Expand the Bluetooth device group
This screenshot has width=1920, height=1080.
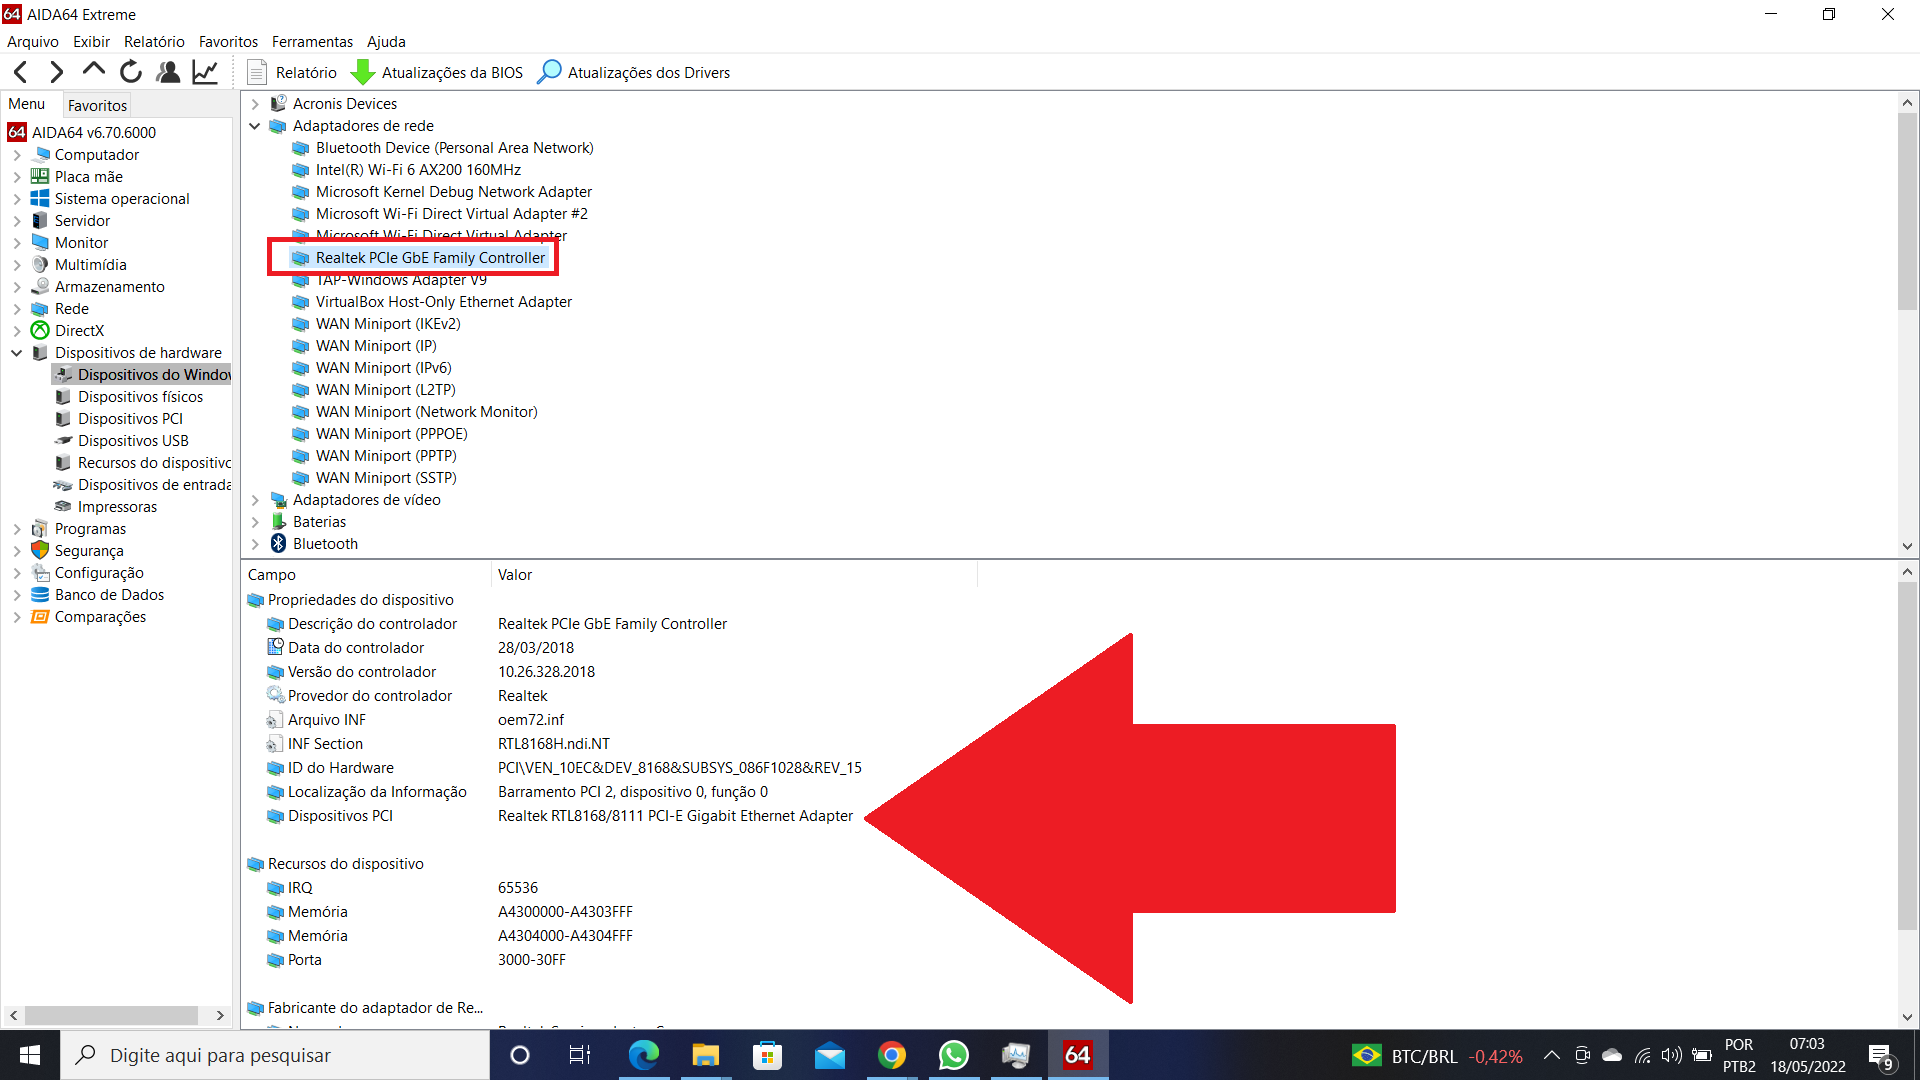255,544
